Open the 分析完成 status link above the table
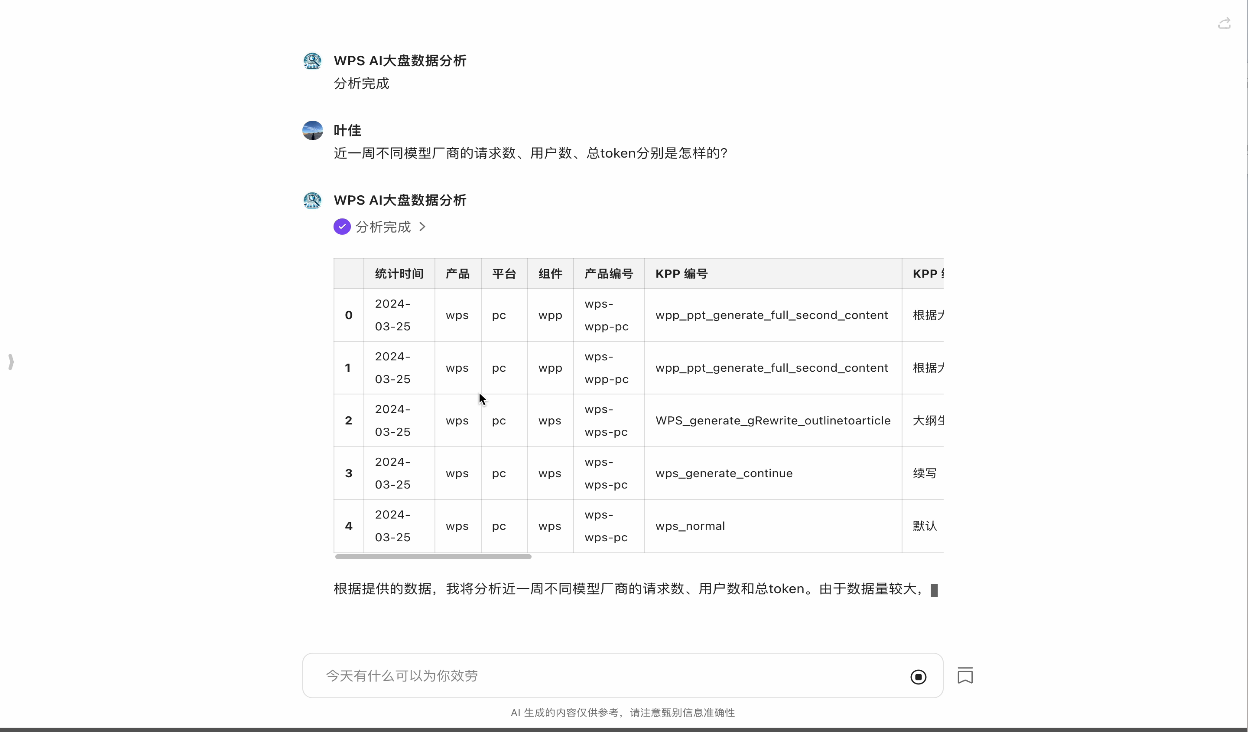Image resolution: width=1248 pixels, height=732 pixels. (383, 227)
